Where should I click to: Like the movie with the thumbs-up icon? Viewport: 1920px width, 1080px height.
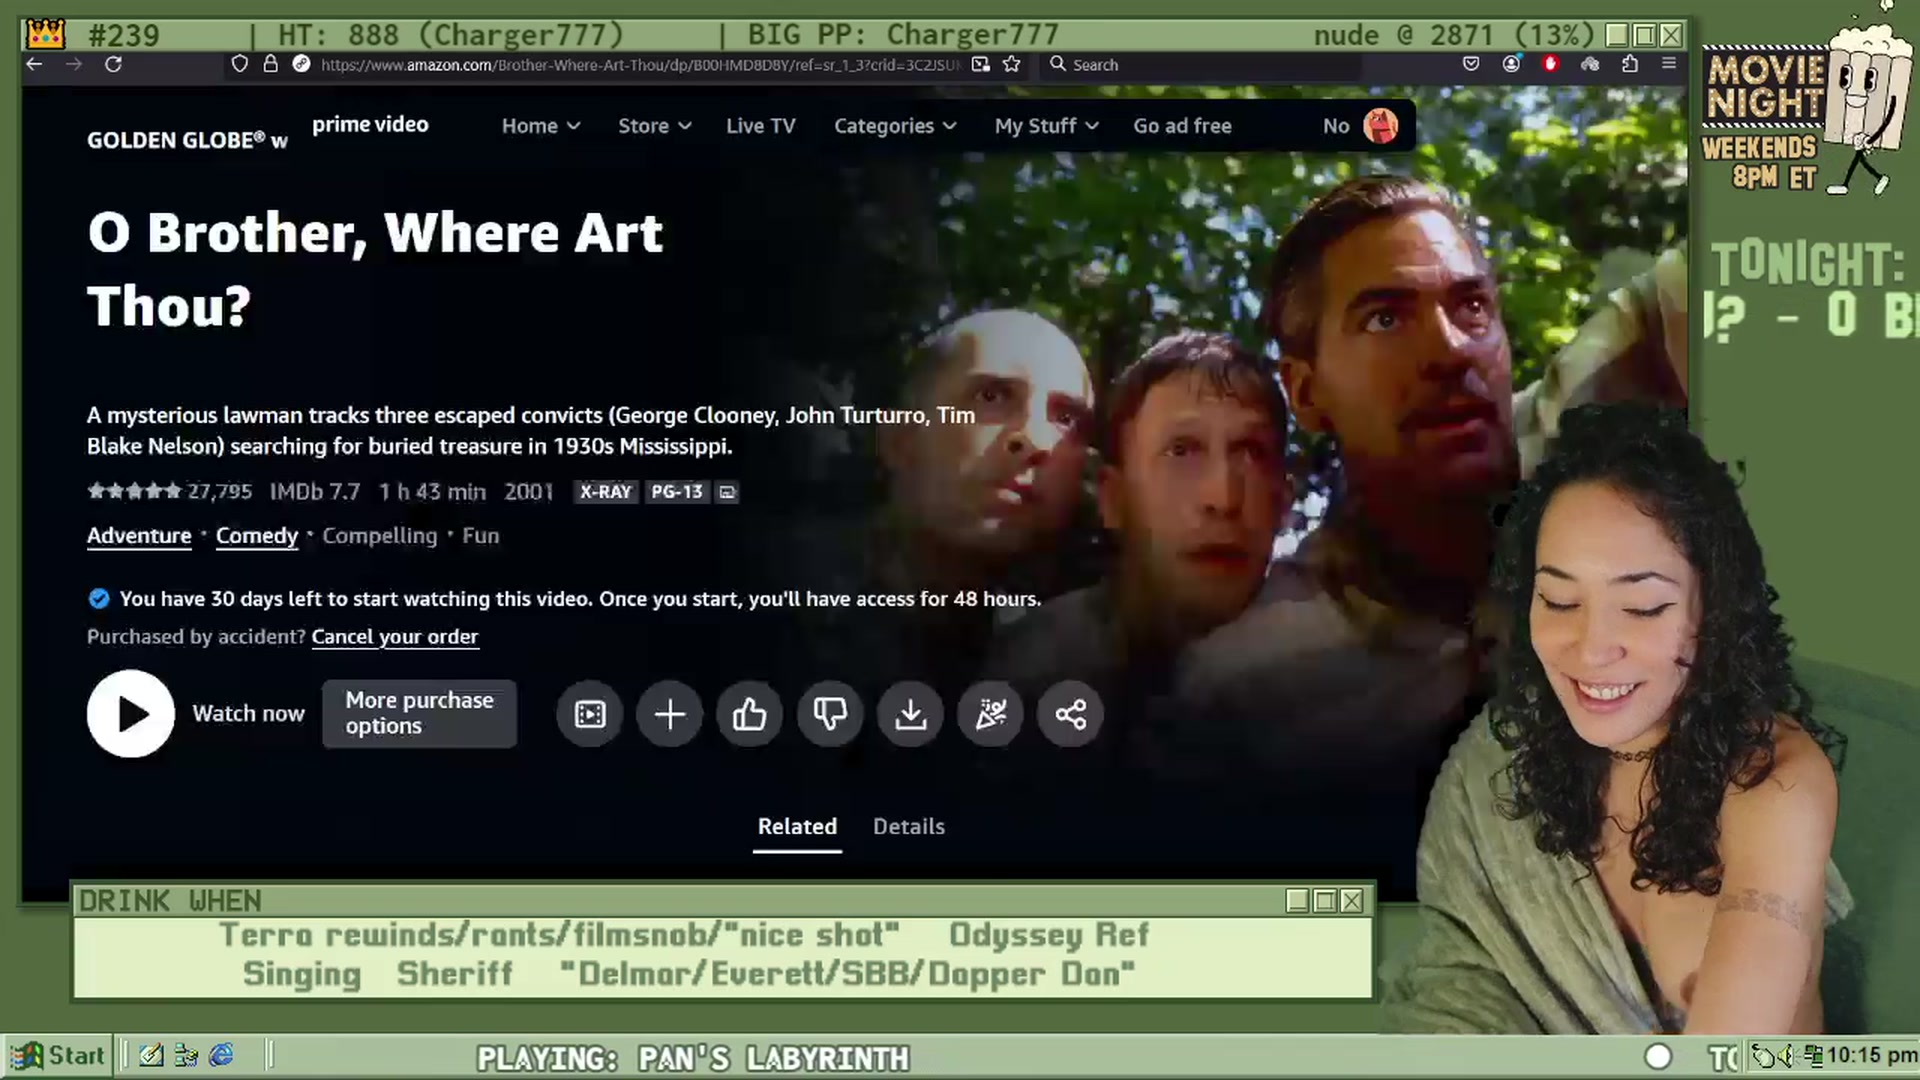[x=750, y=714]
